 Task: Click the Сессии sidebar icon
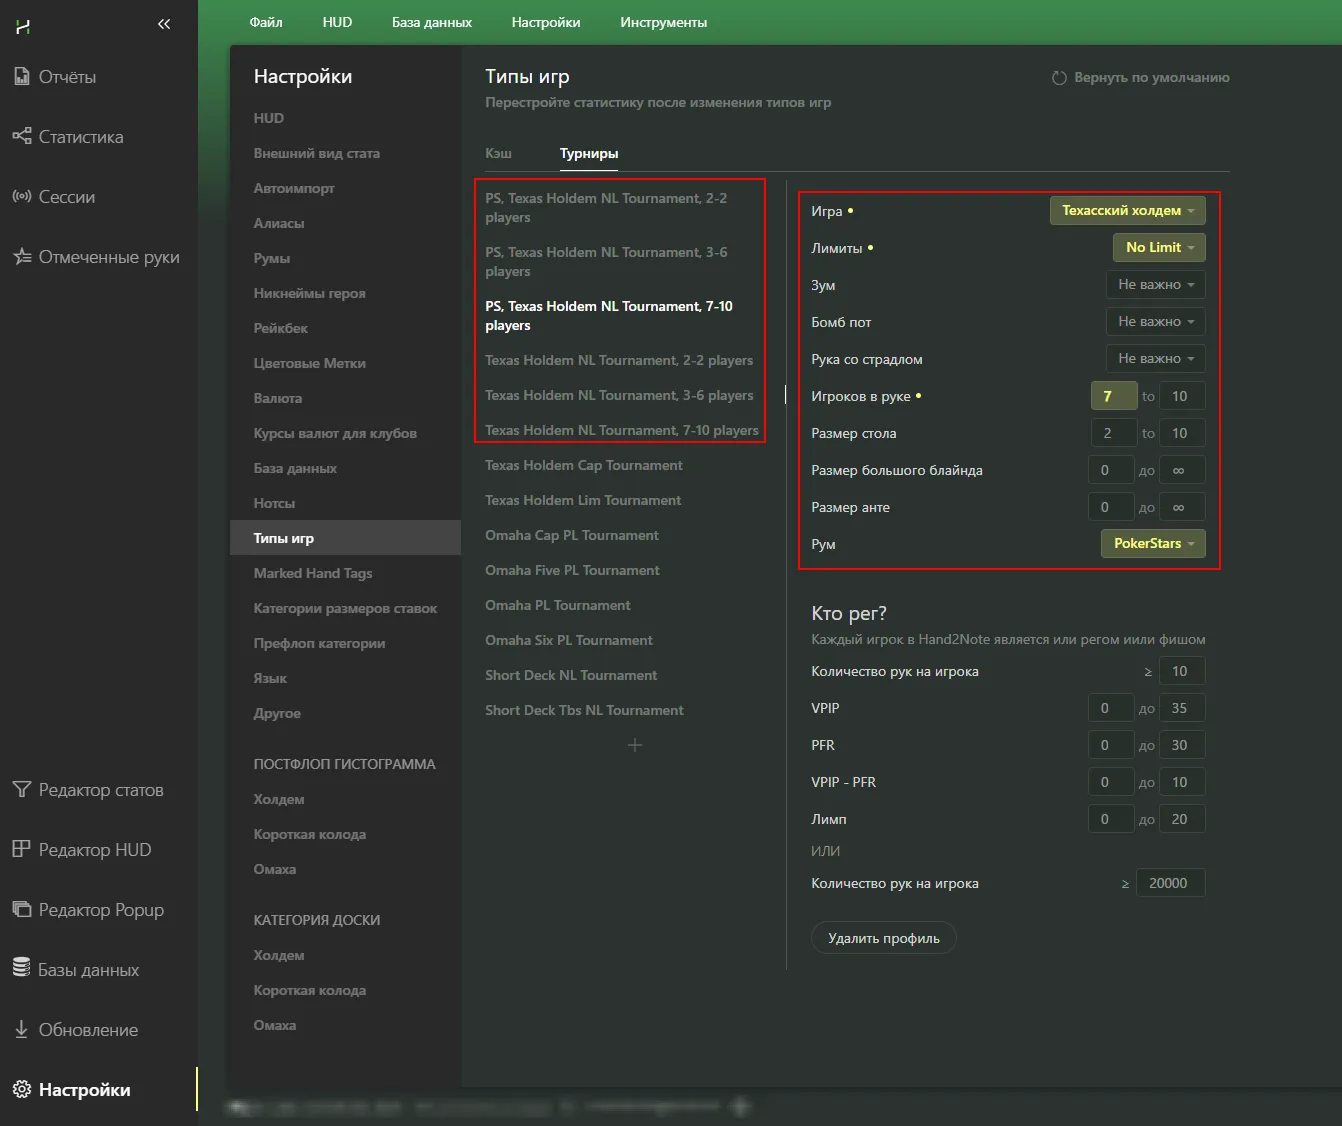pyautogui.click(x=22, y=196)
